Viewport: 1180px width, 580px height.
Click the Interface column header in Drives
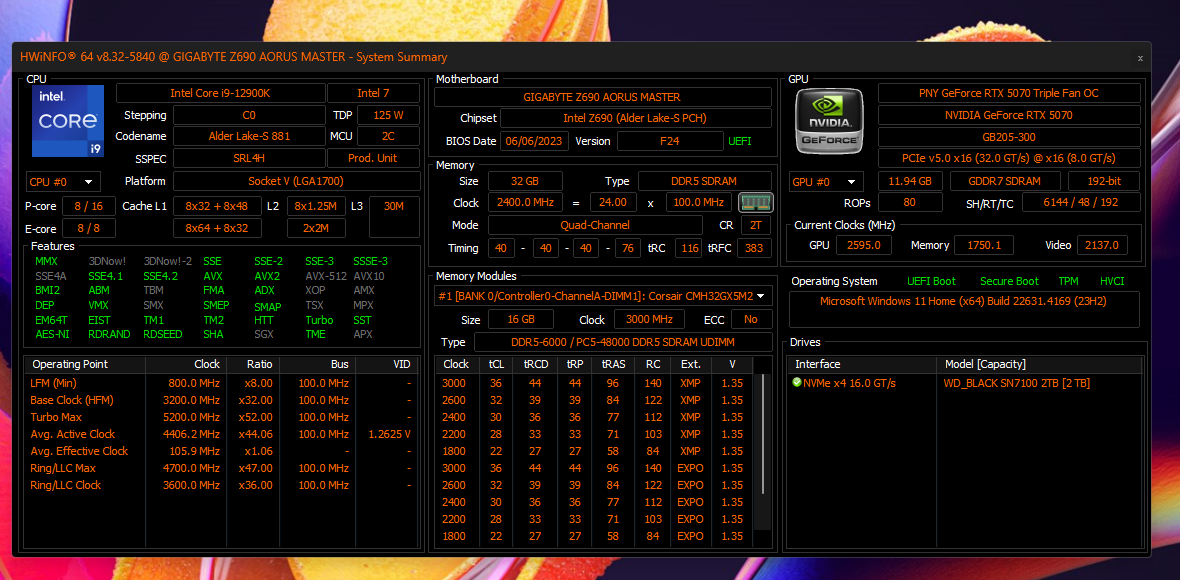point(862,364)
